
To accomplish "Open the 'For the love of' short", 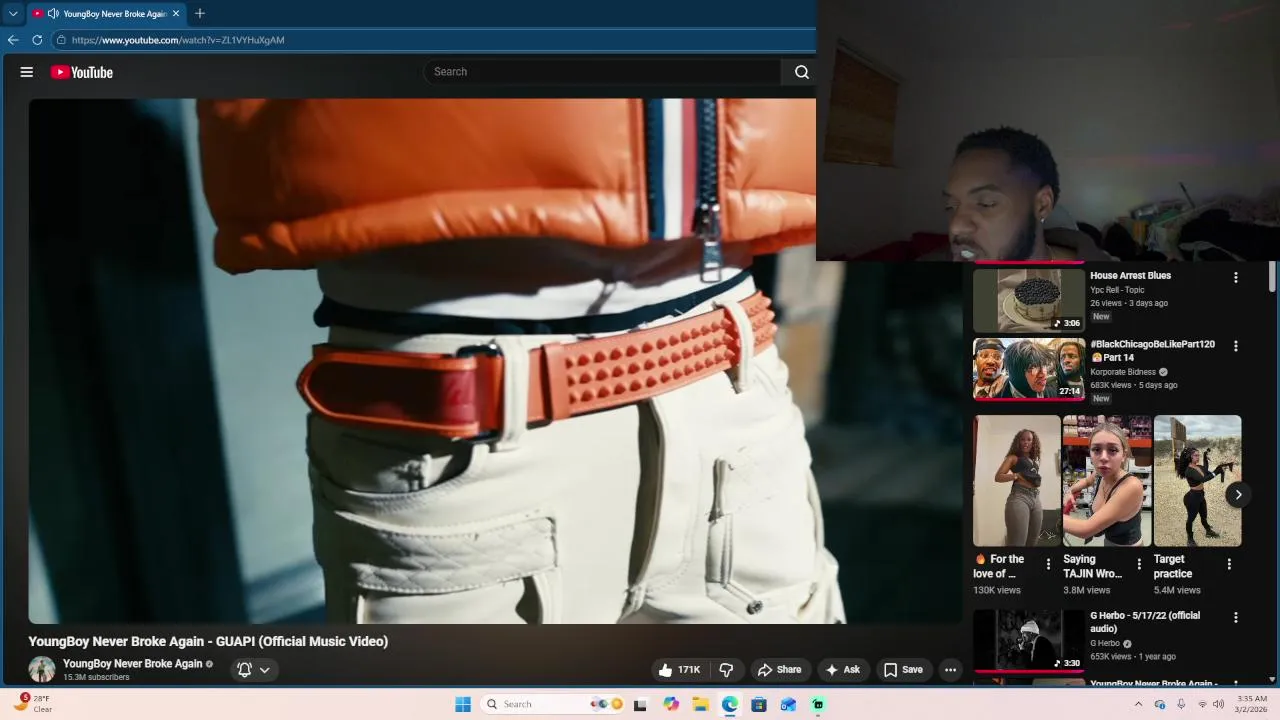I will coord(1017,481).
